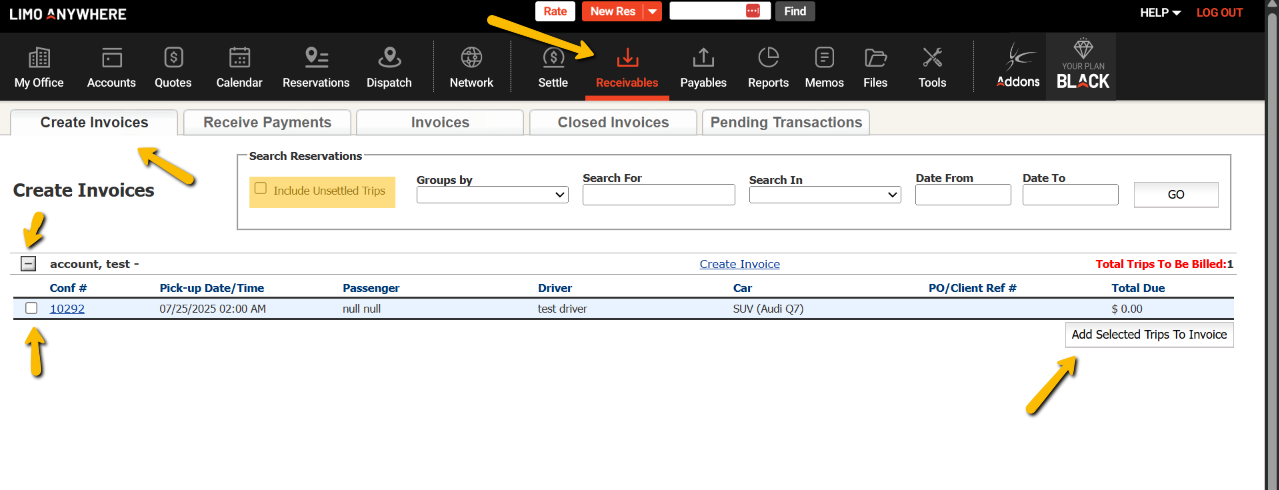The width and height of the screenshot is (1279, 490).
Task: Switch to the Receive Payments tab
Action: point(267,122)
